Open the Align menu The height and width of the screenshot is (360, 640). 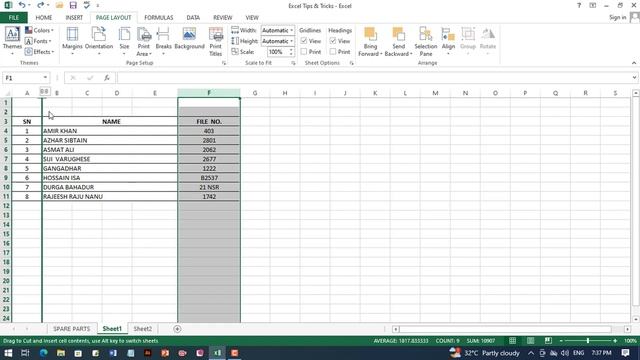(448, 41)
